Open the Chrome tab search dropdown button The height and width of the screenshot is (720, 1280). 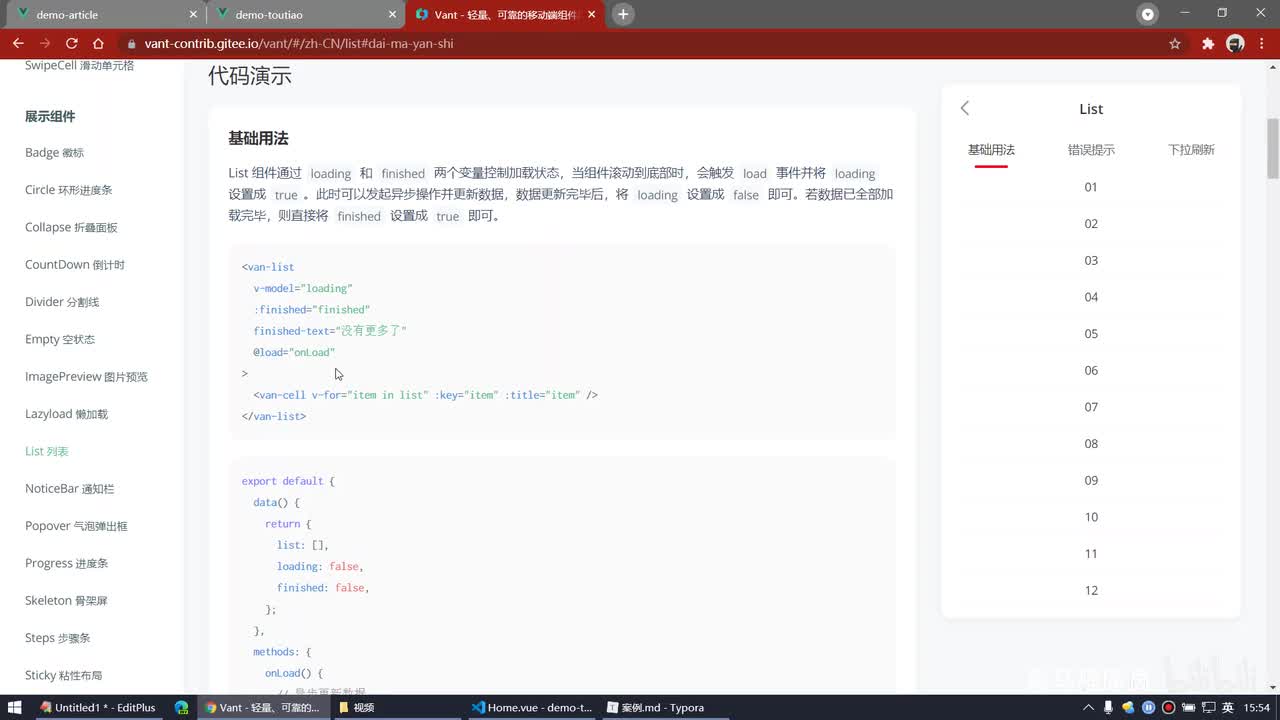(x=1148, y=14)
